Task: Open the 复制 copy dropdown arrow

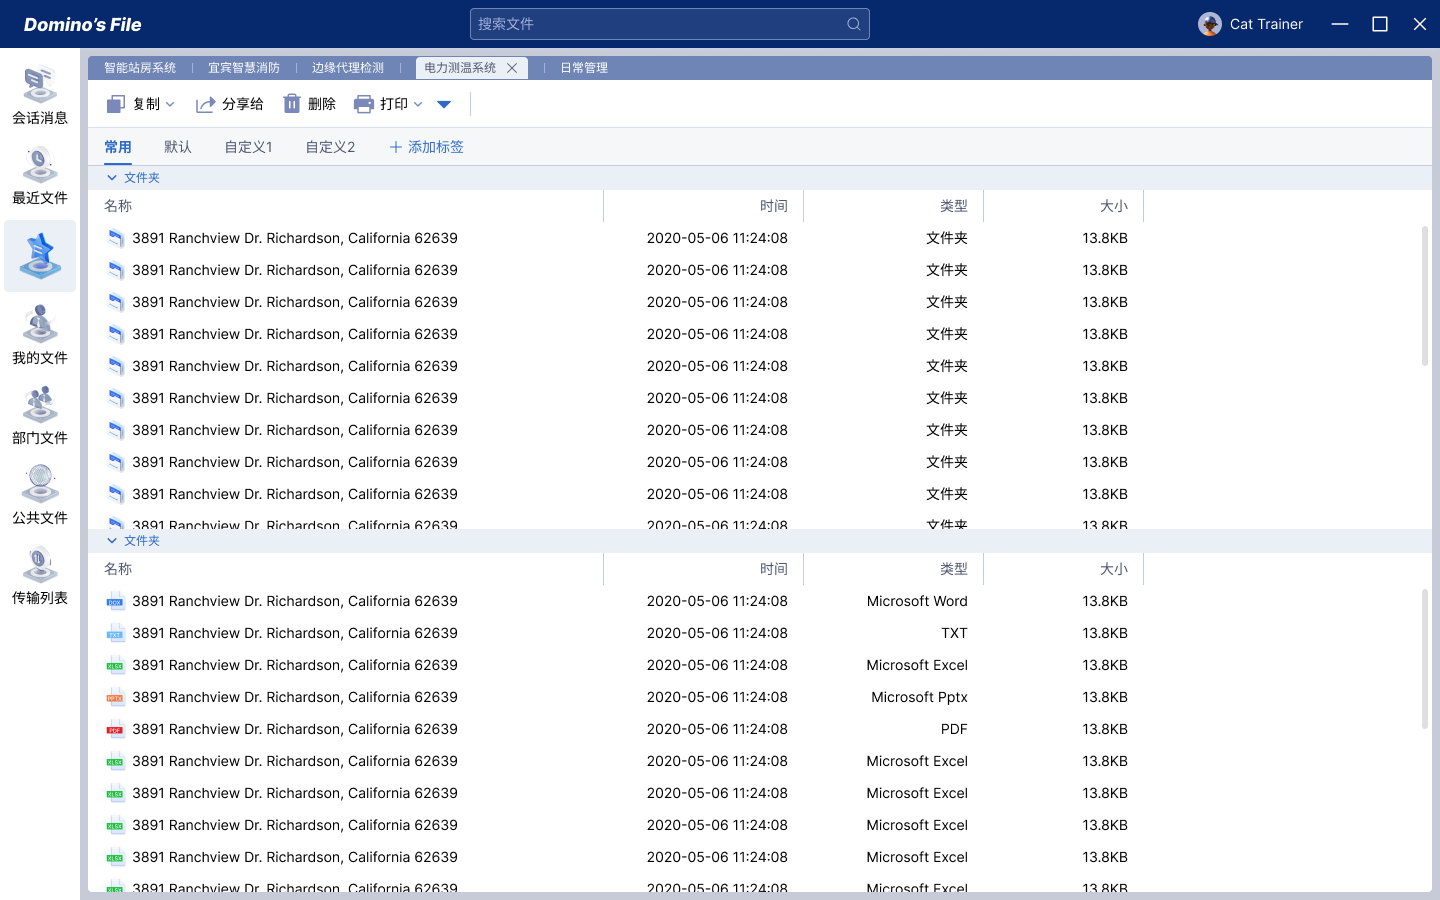Action: [171, 104]
